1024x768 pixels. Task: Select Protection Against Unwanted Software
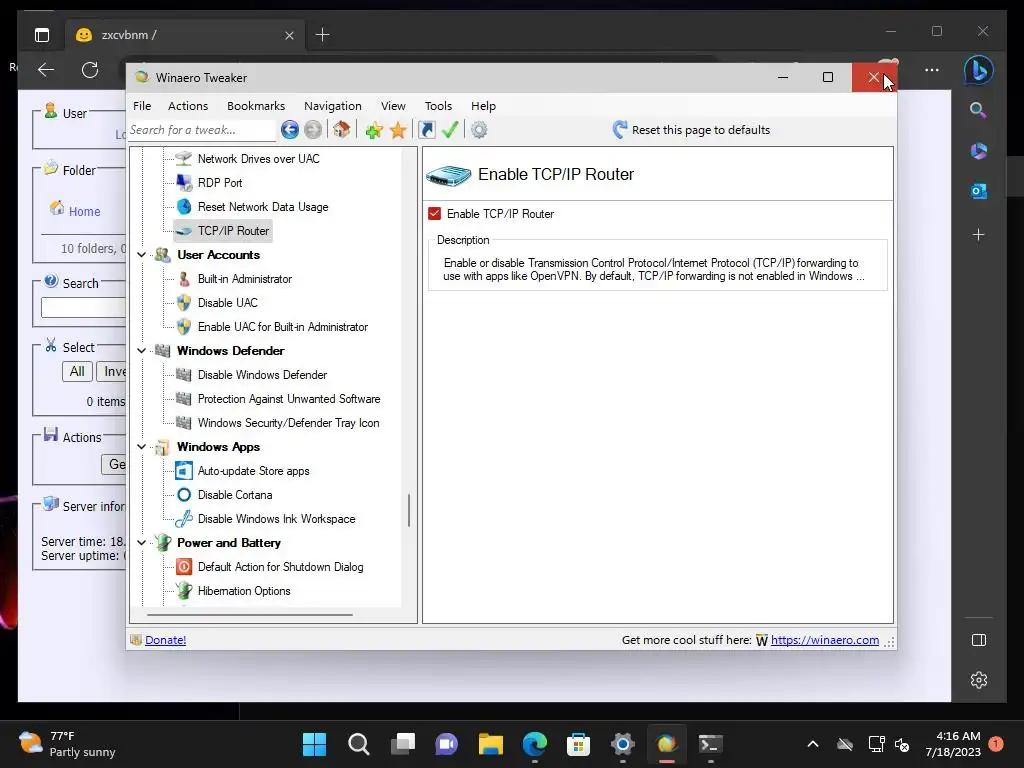pos(289,399)
